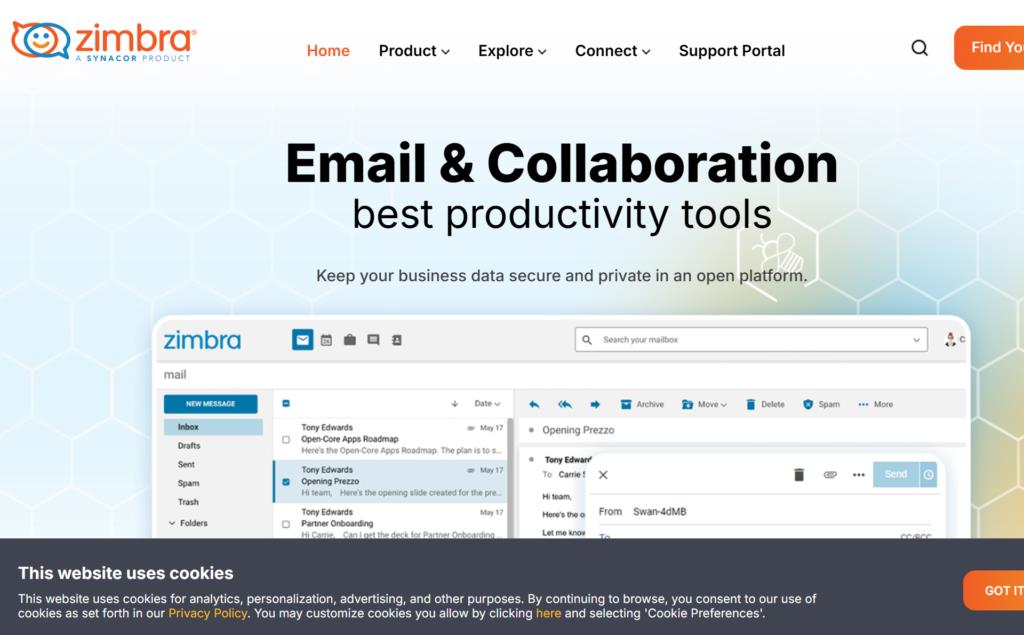Mark message as Spam from the toolbar

click(821, 404)
